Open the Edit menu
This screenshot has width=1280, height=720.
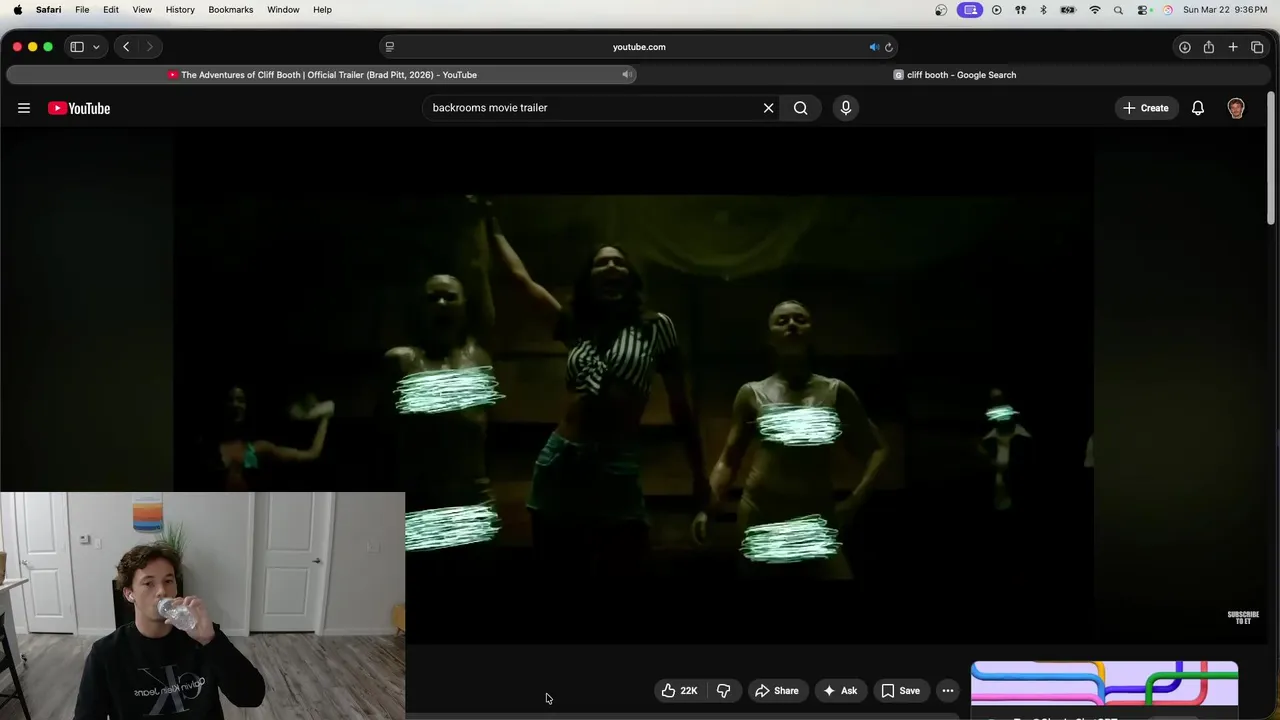[111, 10]
